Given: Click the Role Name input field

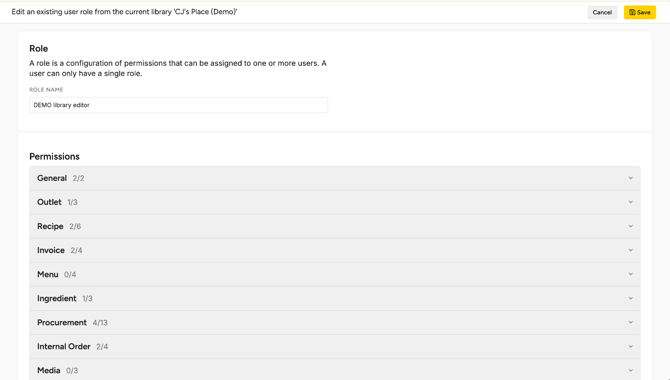Looking at the screenshot, I should coord(179,105).
